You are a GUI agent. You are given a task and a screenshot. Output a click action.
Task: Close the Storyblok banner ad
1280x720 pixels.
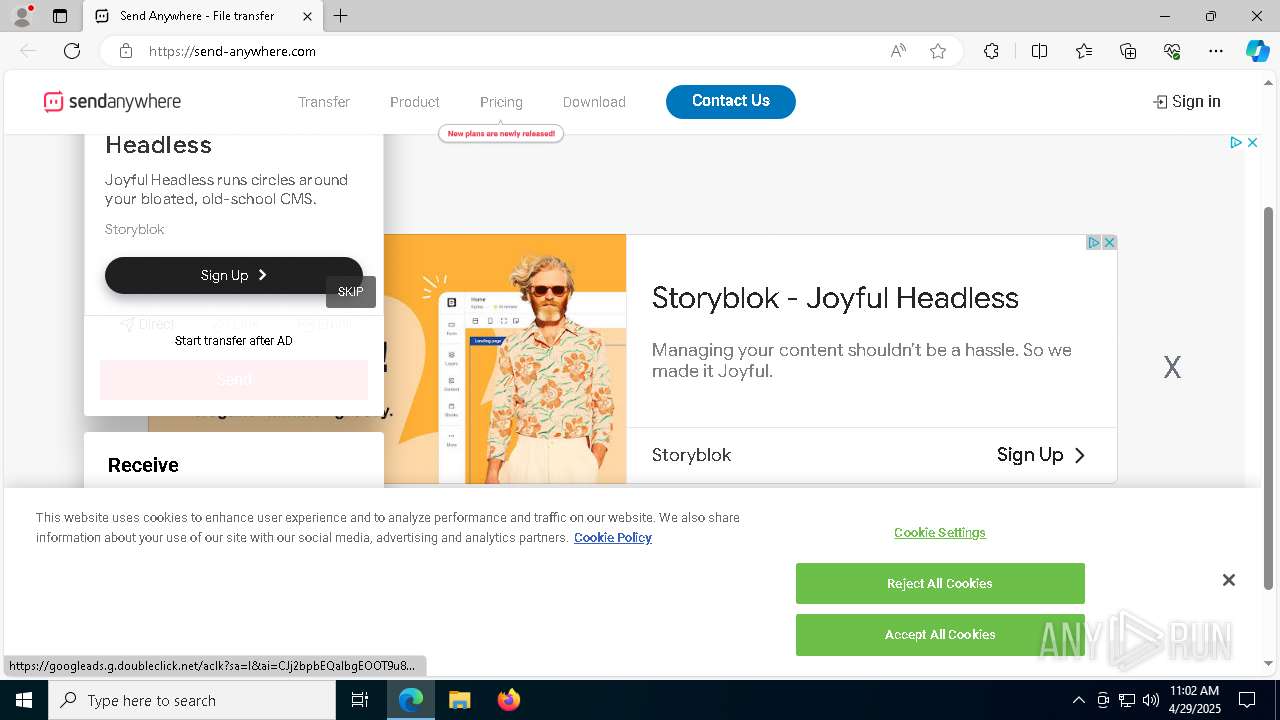coord(1109,242)
